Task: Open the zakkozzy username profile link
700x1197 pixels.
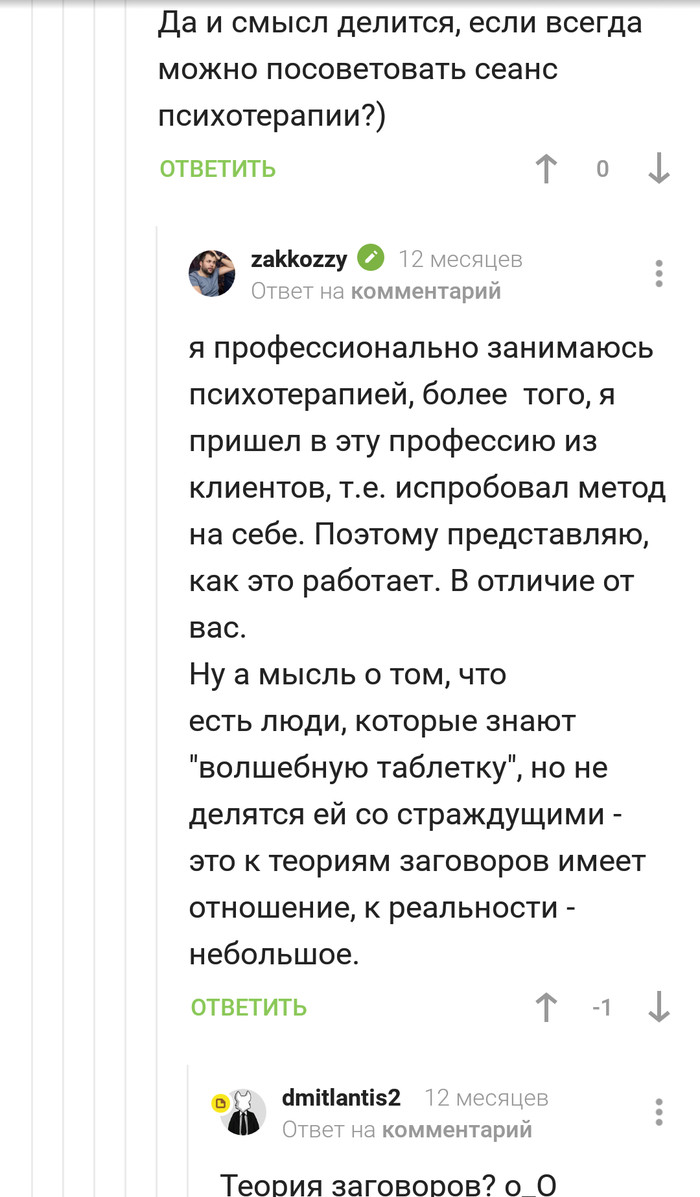Action: [x=299, y=259]
